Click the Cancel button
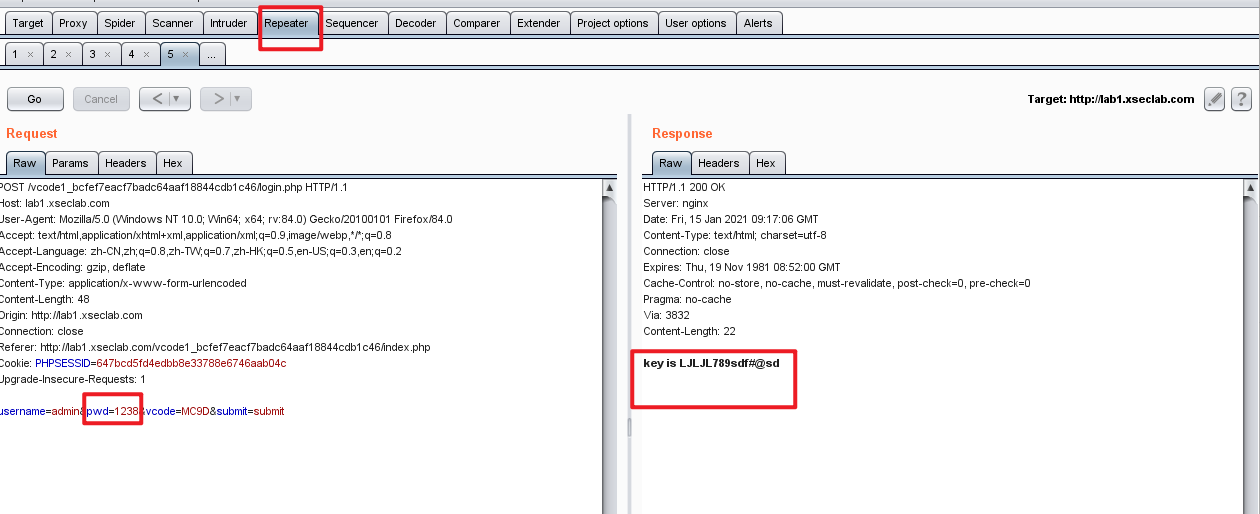 coord(101,99)
